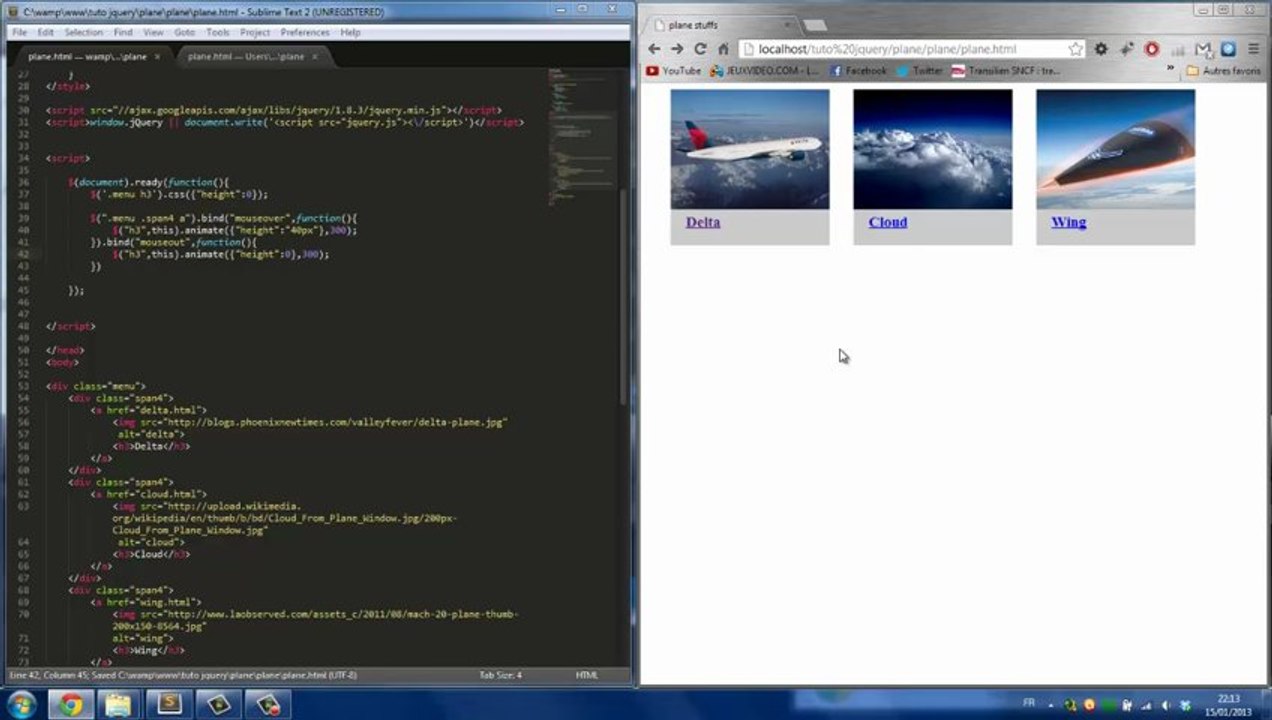Click the clouds thumbnail image
Viewport: 1272px width, 720px height.
(x=933, y=149)
